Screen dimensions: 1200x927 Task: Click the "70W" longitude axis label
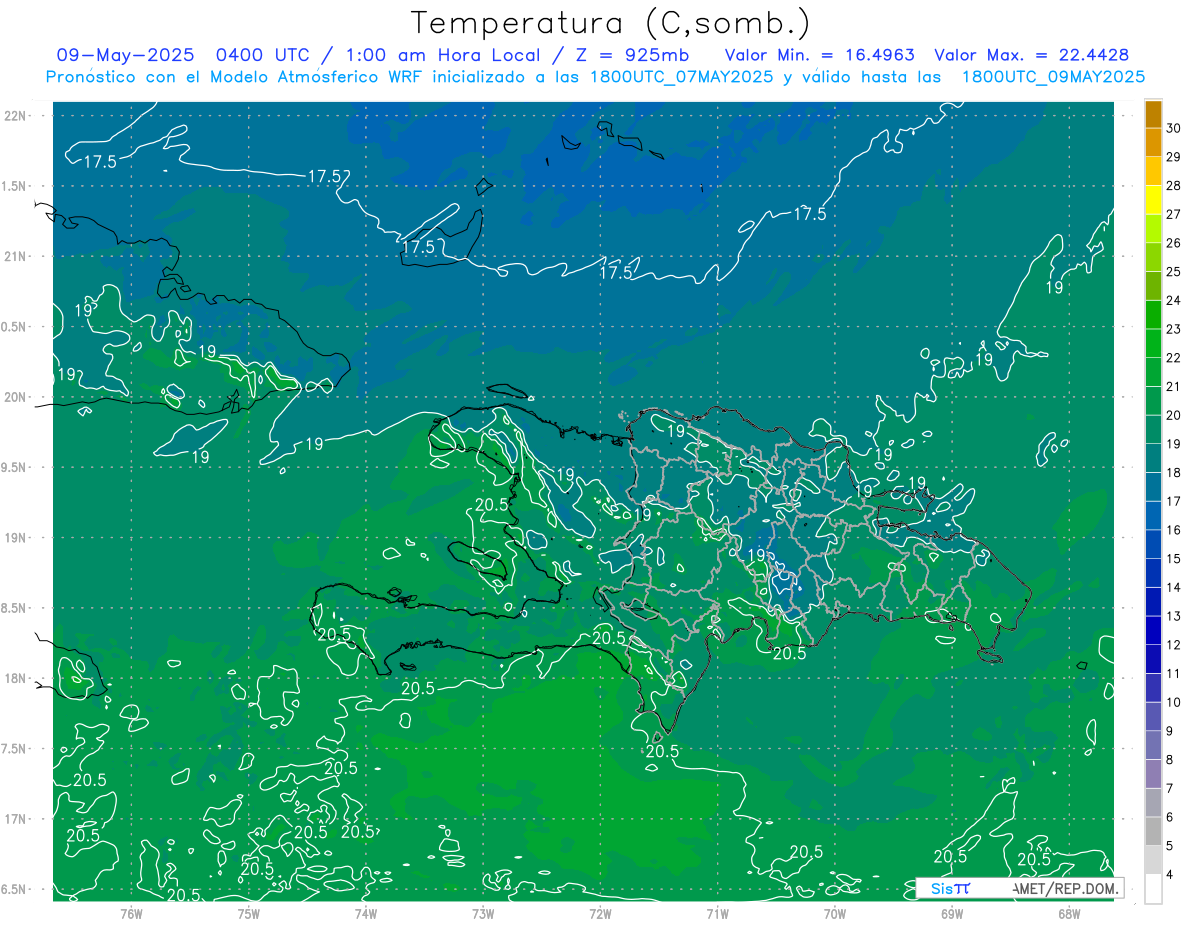(x=834, y=914)
